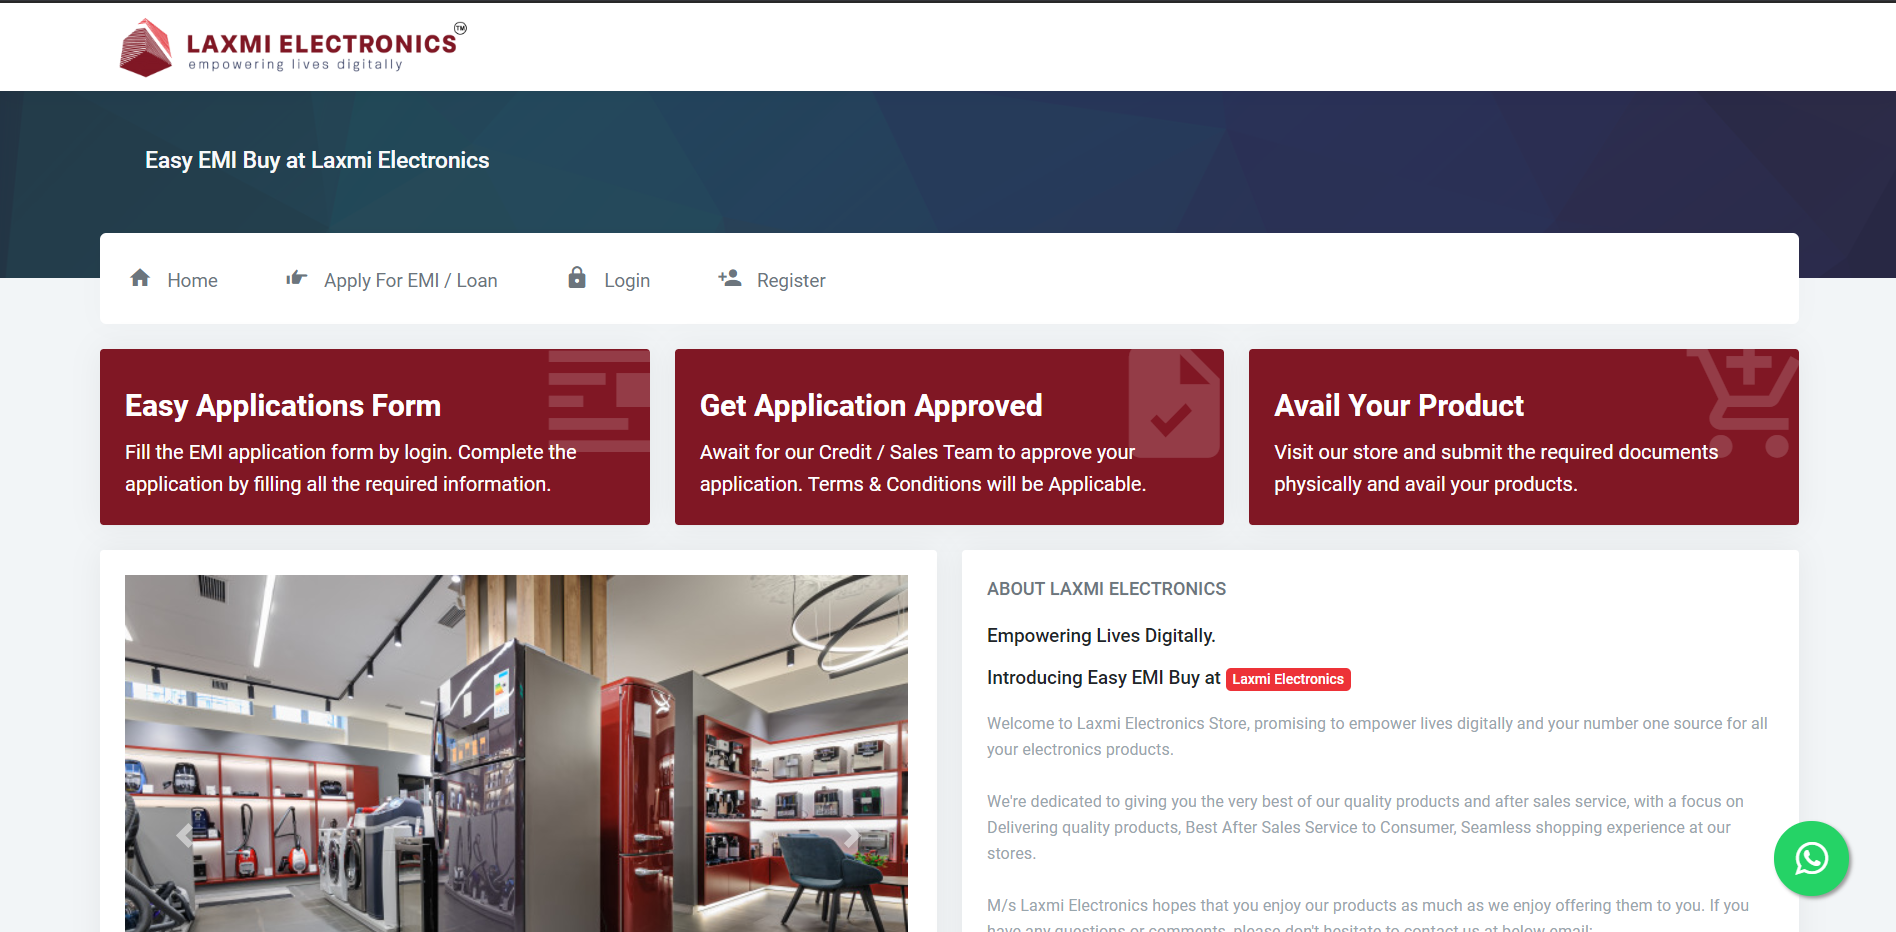The height and width of the screenshot is (932, 1896).
Task: Click the add-user icon beside Register
Action: pyautogui.click(x=730, y=278)
